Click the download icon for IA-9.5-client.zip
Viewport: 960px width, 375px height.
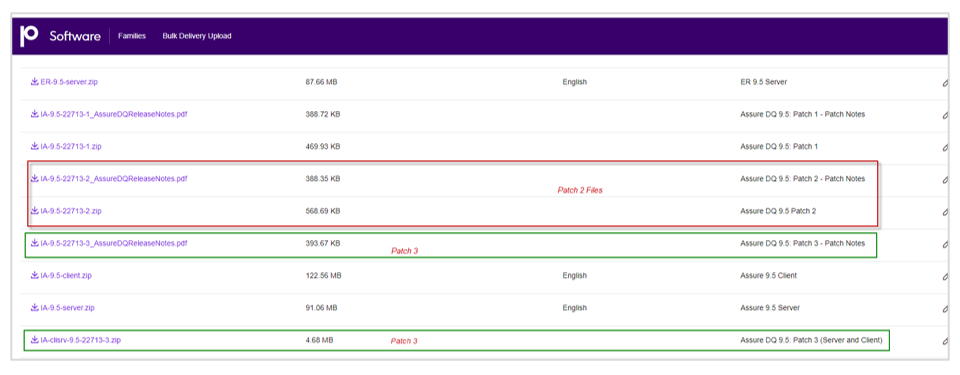[x=35, y=275]
